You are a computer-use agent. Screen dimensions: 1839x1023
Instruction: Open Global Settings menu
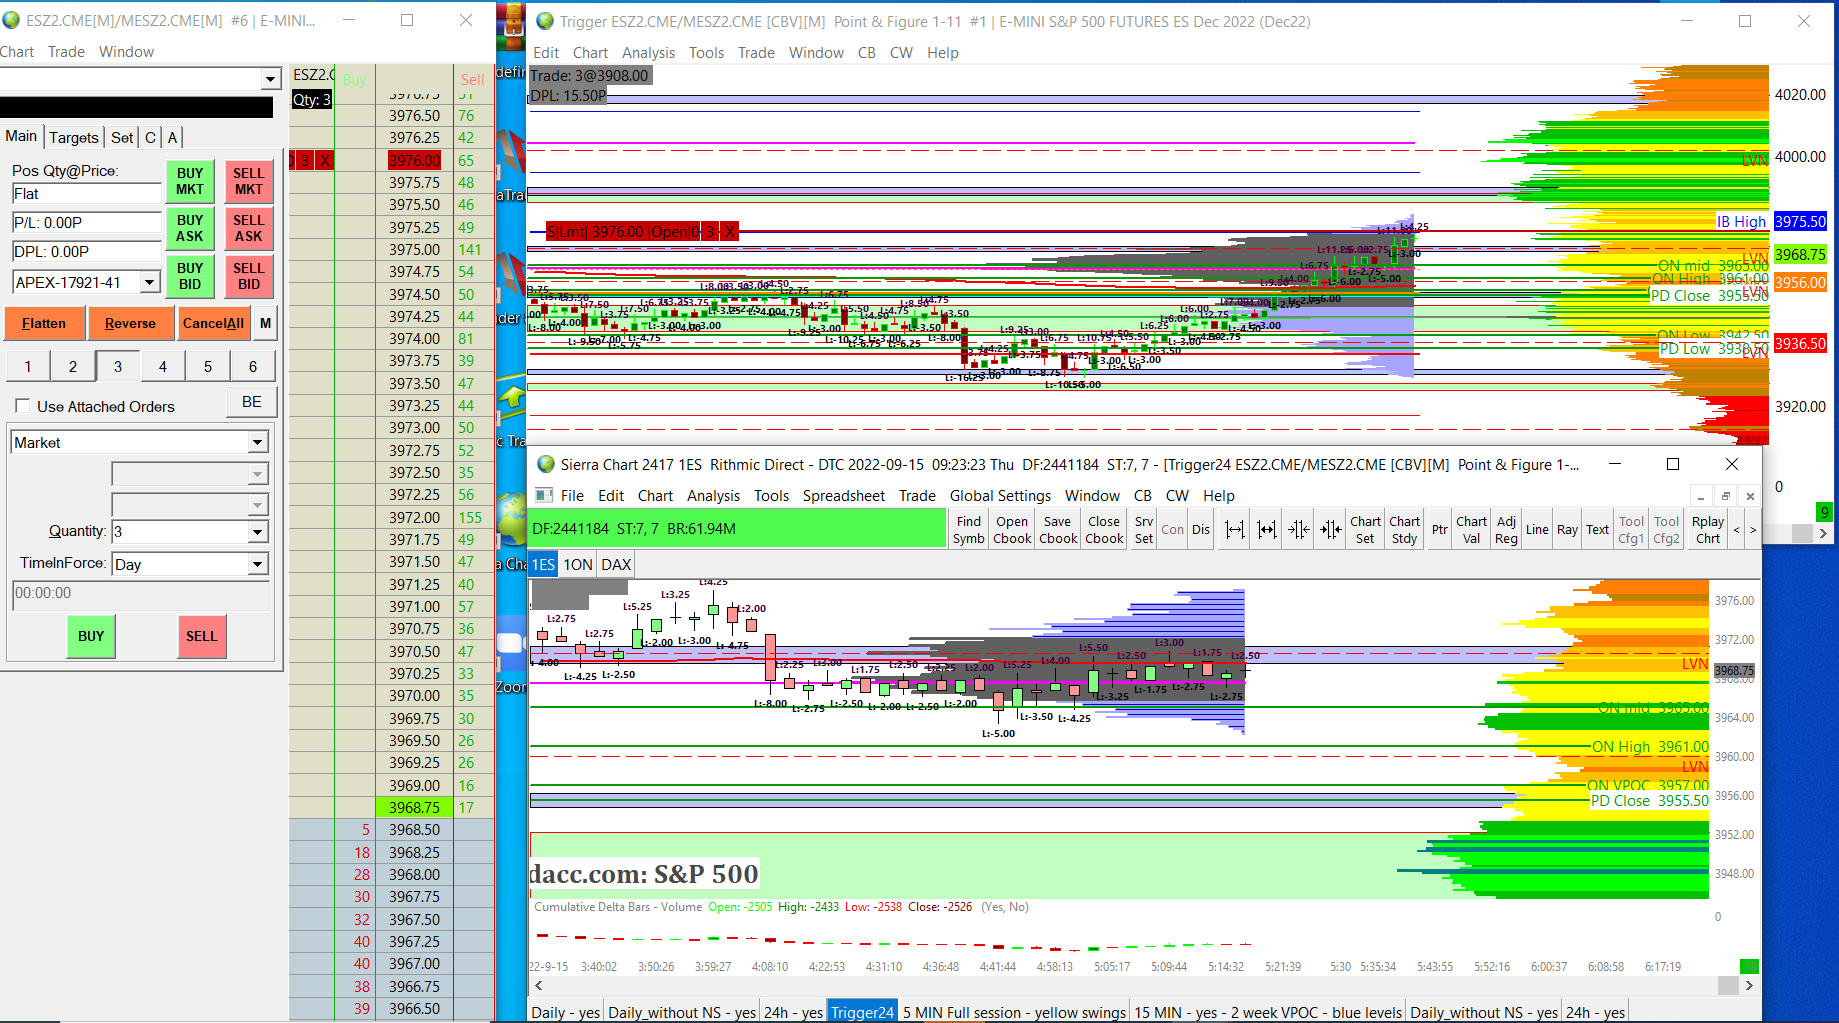[1000, 495]
